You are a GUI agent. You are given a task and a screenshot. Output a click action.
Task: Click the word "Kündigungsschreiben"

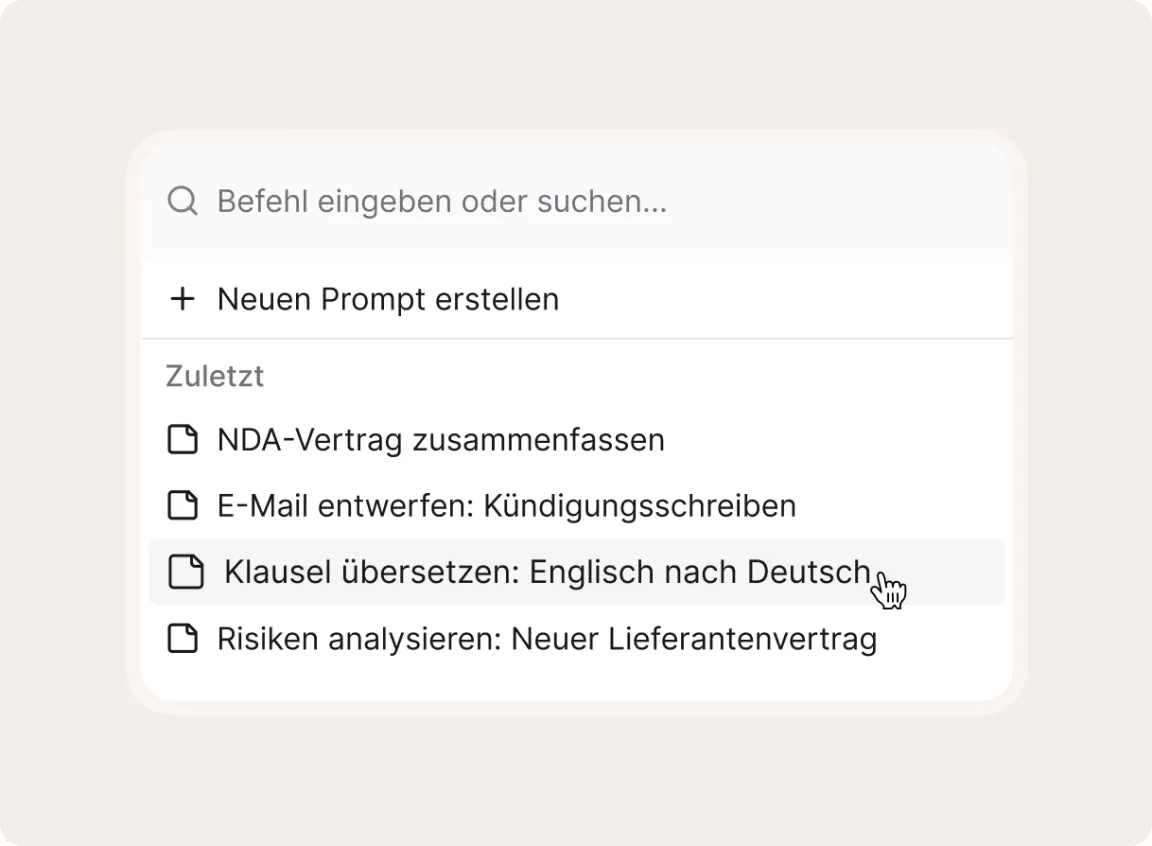click(640, 505)
